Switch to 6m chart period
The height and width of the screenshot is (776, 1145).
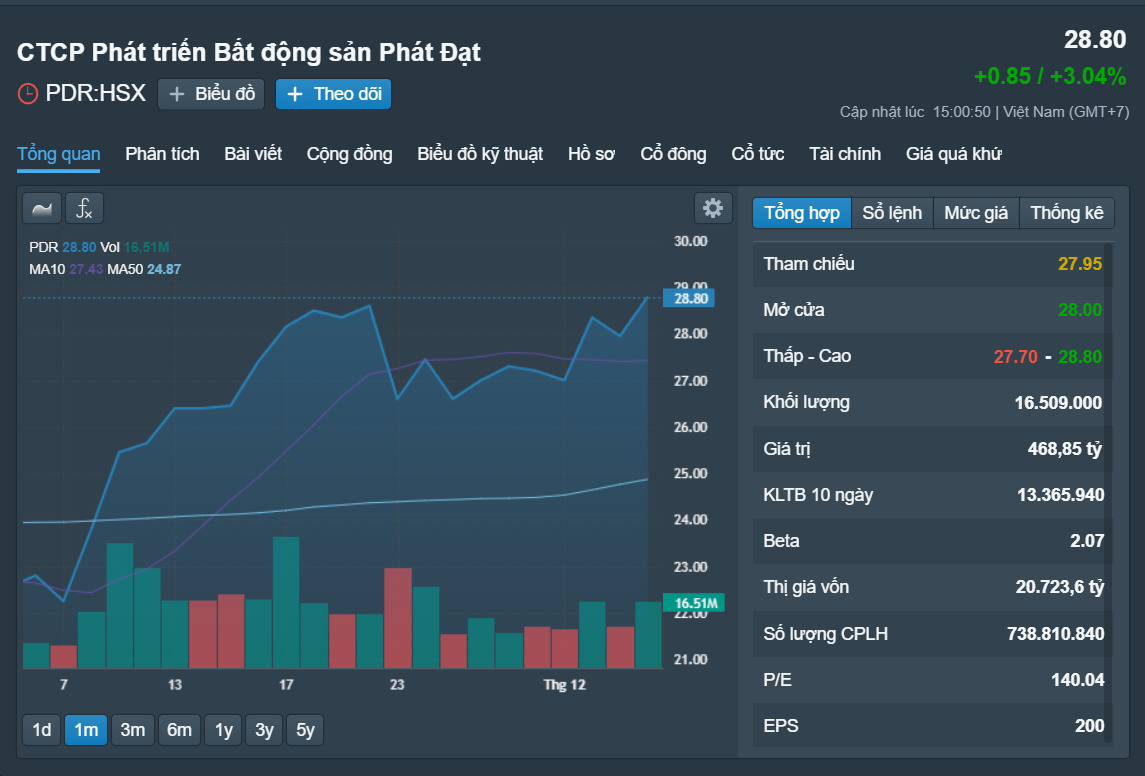(x=179, y=729)
